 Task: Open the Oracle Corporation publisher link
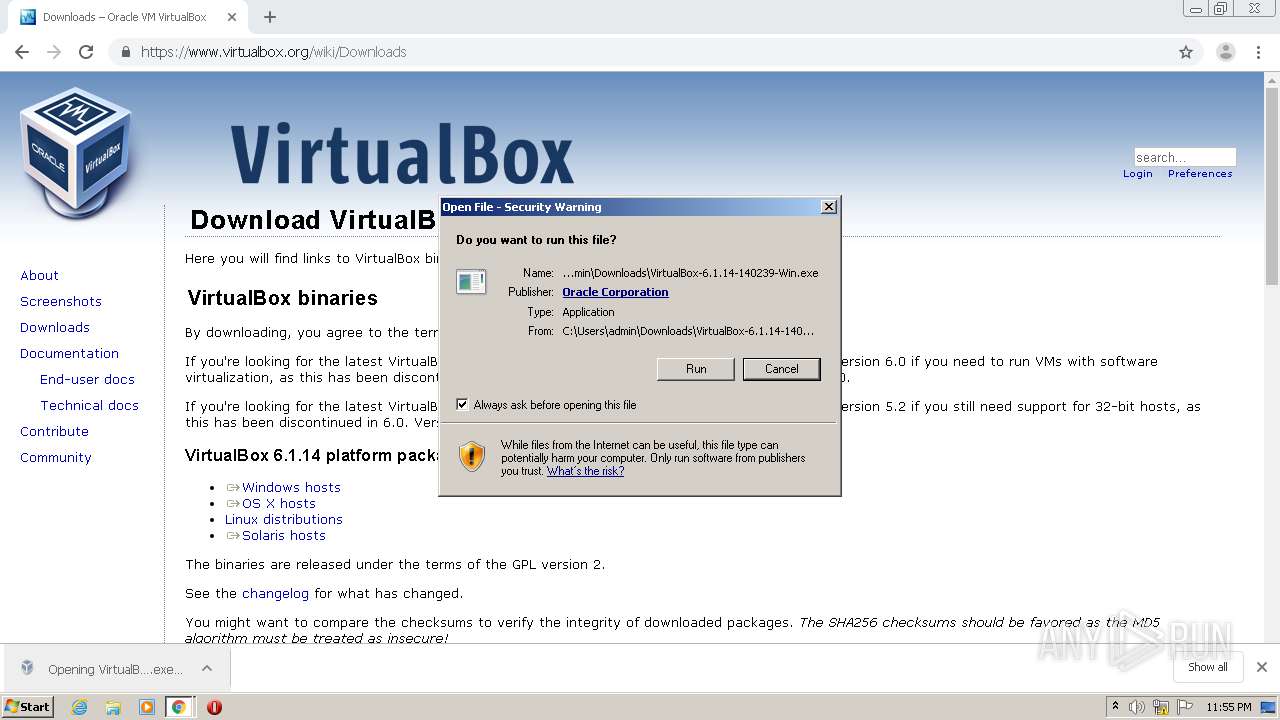click(615, 292)
